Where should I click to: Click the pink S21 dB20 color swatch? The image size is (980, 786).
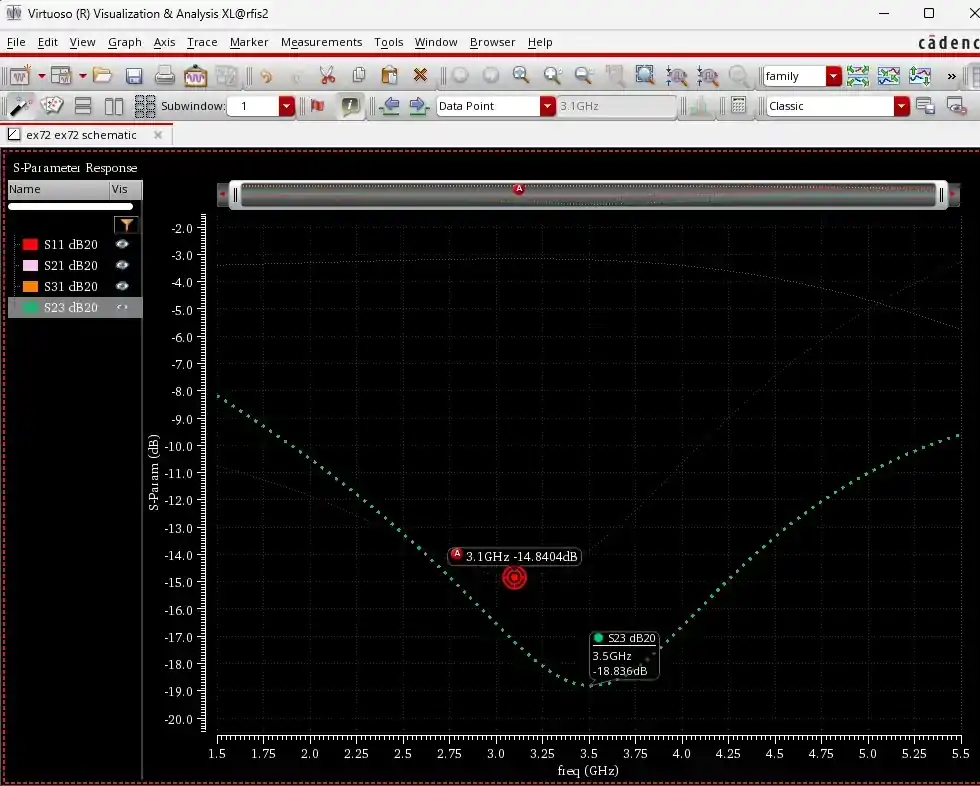coord(30,265)
